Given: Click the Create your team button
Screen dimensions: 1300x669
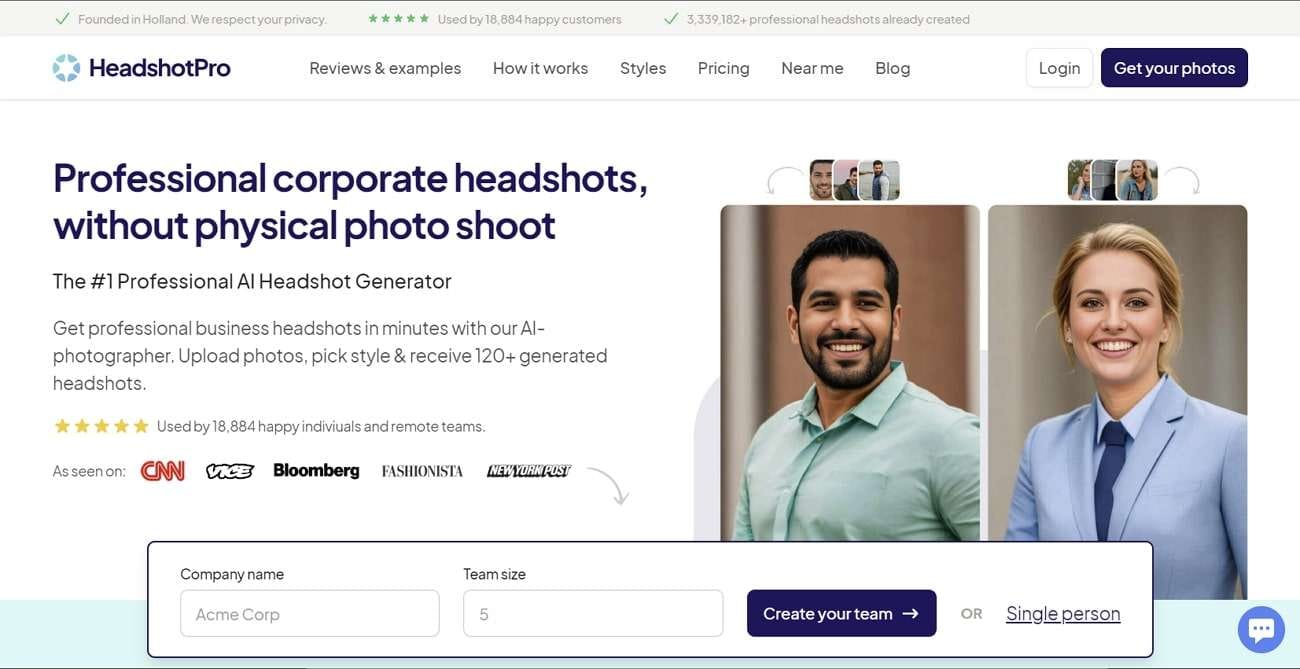Looking at the screenshot, I should (841, 612).
